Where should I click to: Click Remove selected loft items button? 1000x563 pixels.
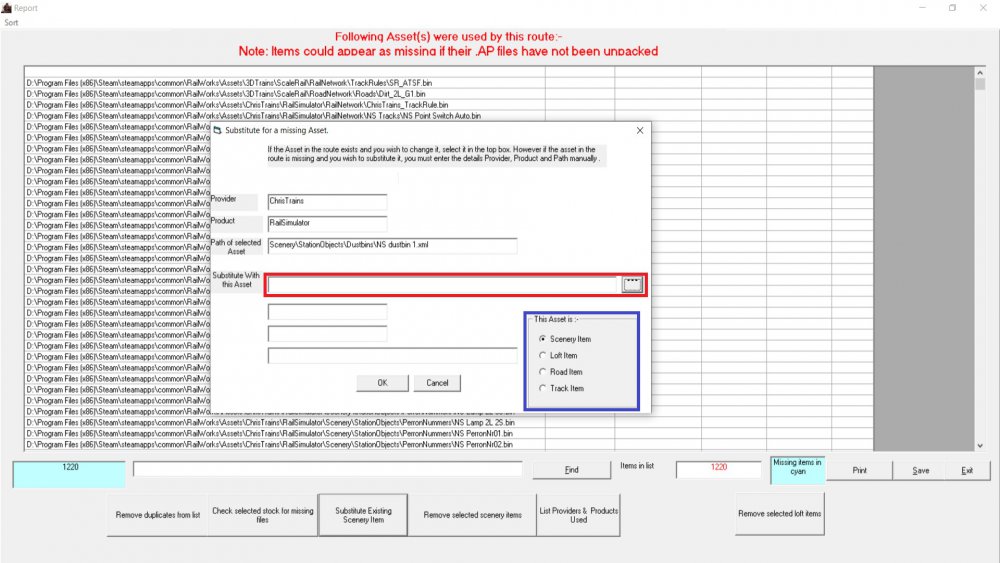coord(780,515)
